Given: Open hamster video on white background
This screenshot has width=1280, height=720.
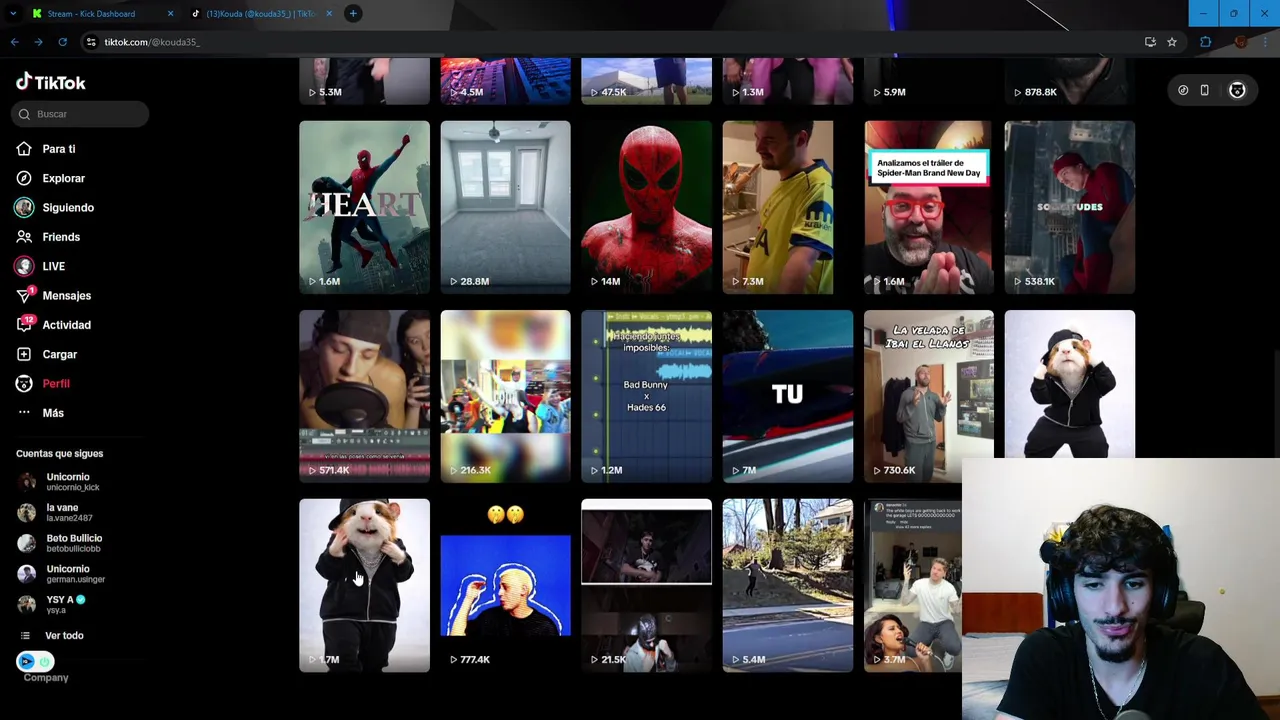Looking at the screenshot, I should tap(1069, 384).
